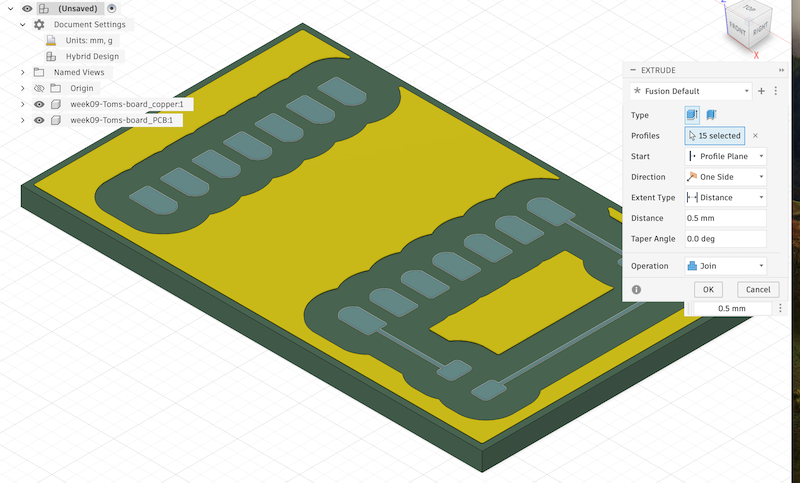Screen dimensions: 800x483
Task: Expand week09-Toms-board_copper:1 component
Action: pyautogui.click(x=22, y=104)
